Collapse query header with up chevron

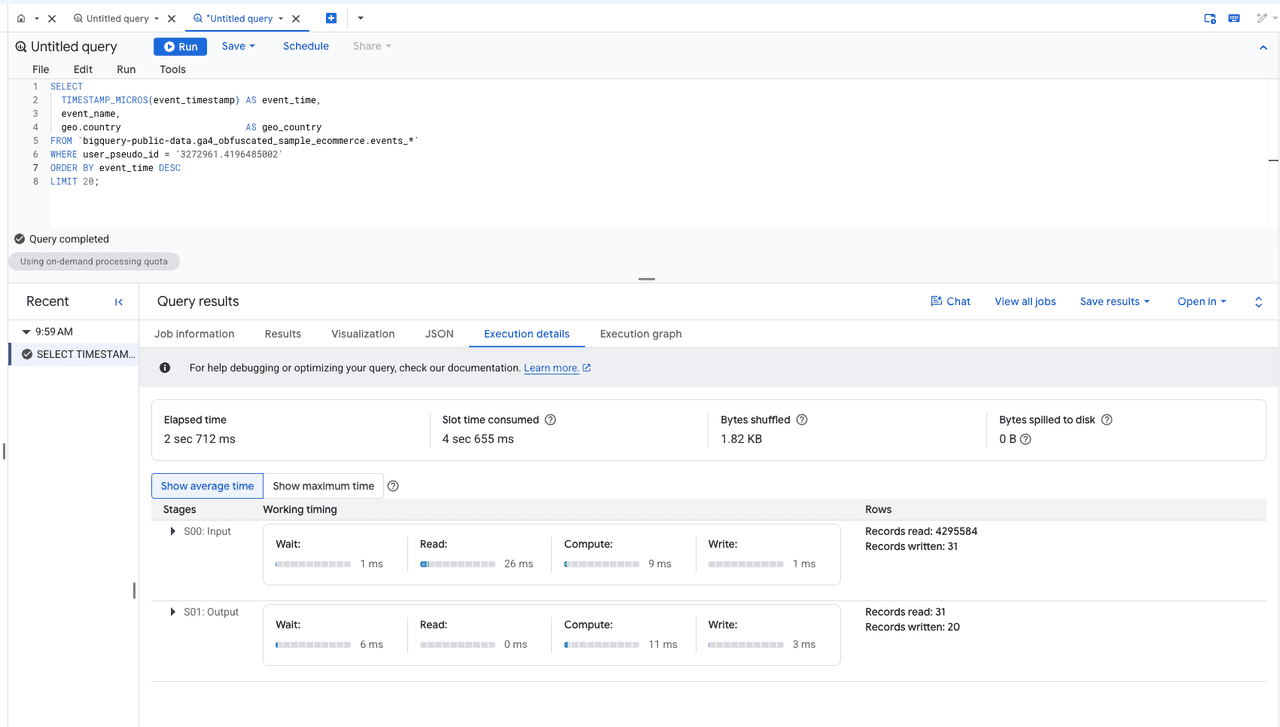(x=1264, y=47)
